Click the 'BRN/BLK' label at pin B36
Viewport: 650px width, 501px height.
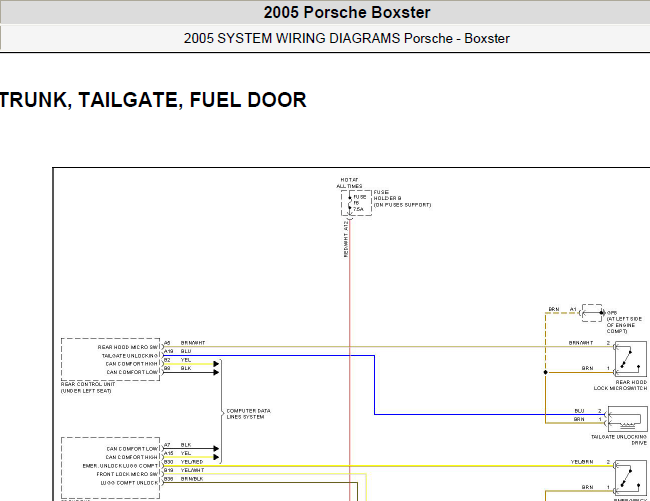point(192,479)
